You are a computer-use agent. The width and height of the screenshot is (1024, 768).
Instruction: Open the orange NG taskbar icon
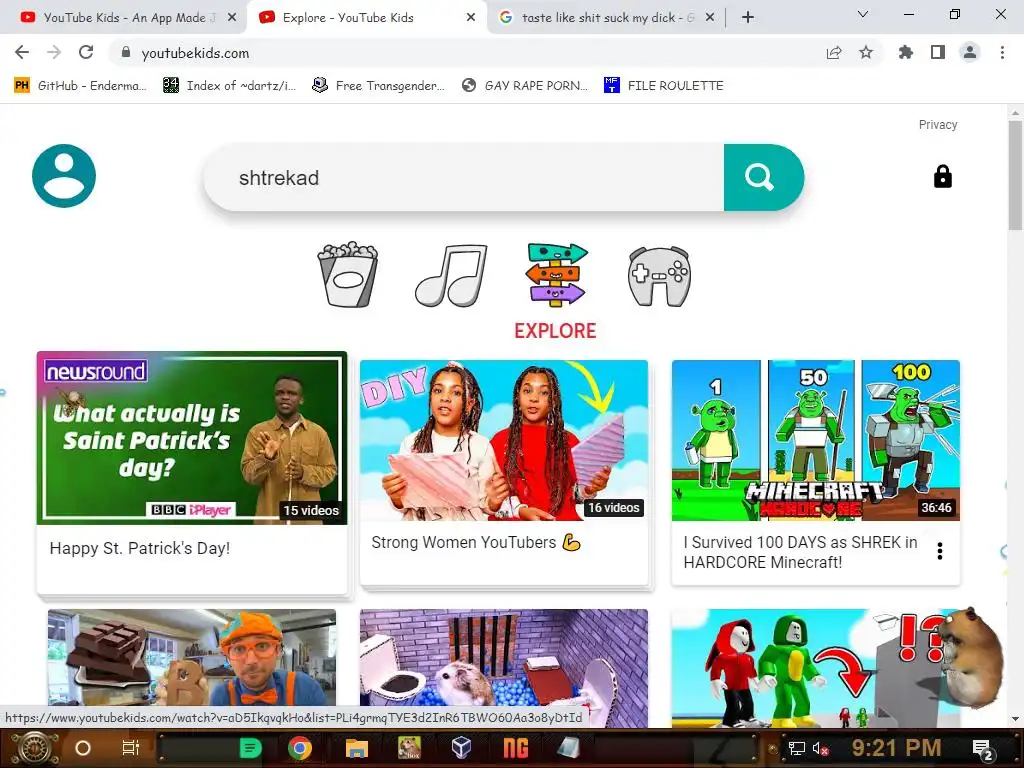point(516,748)
